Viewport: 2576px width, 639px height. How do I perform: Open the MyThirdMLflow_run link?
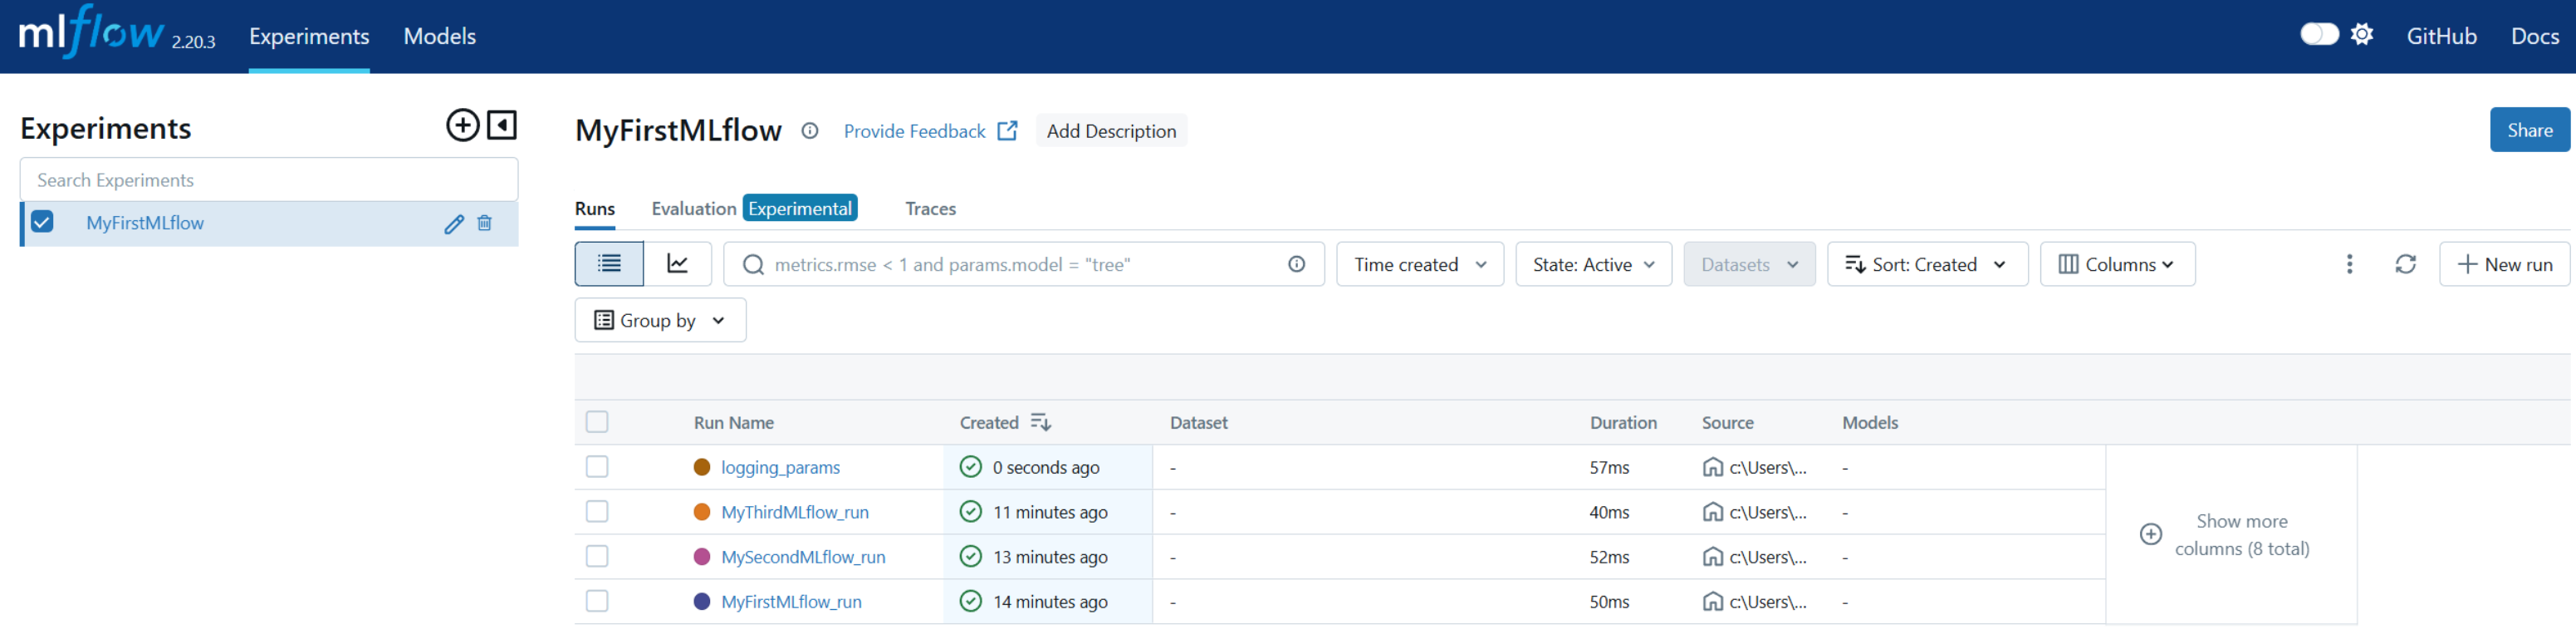pos(794,512)
